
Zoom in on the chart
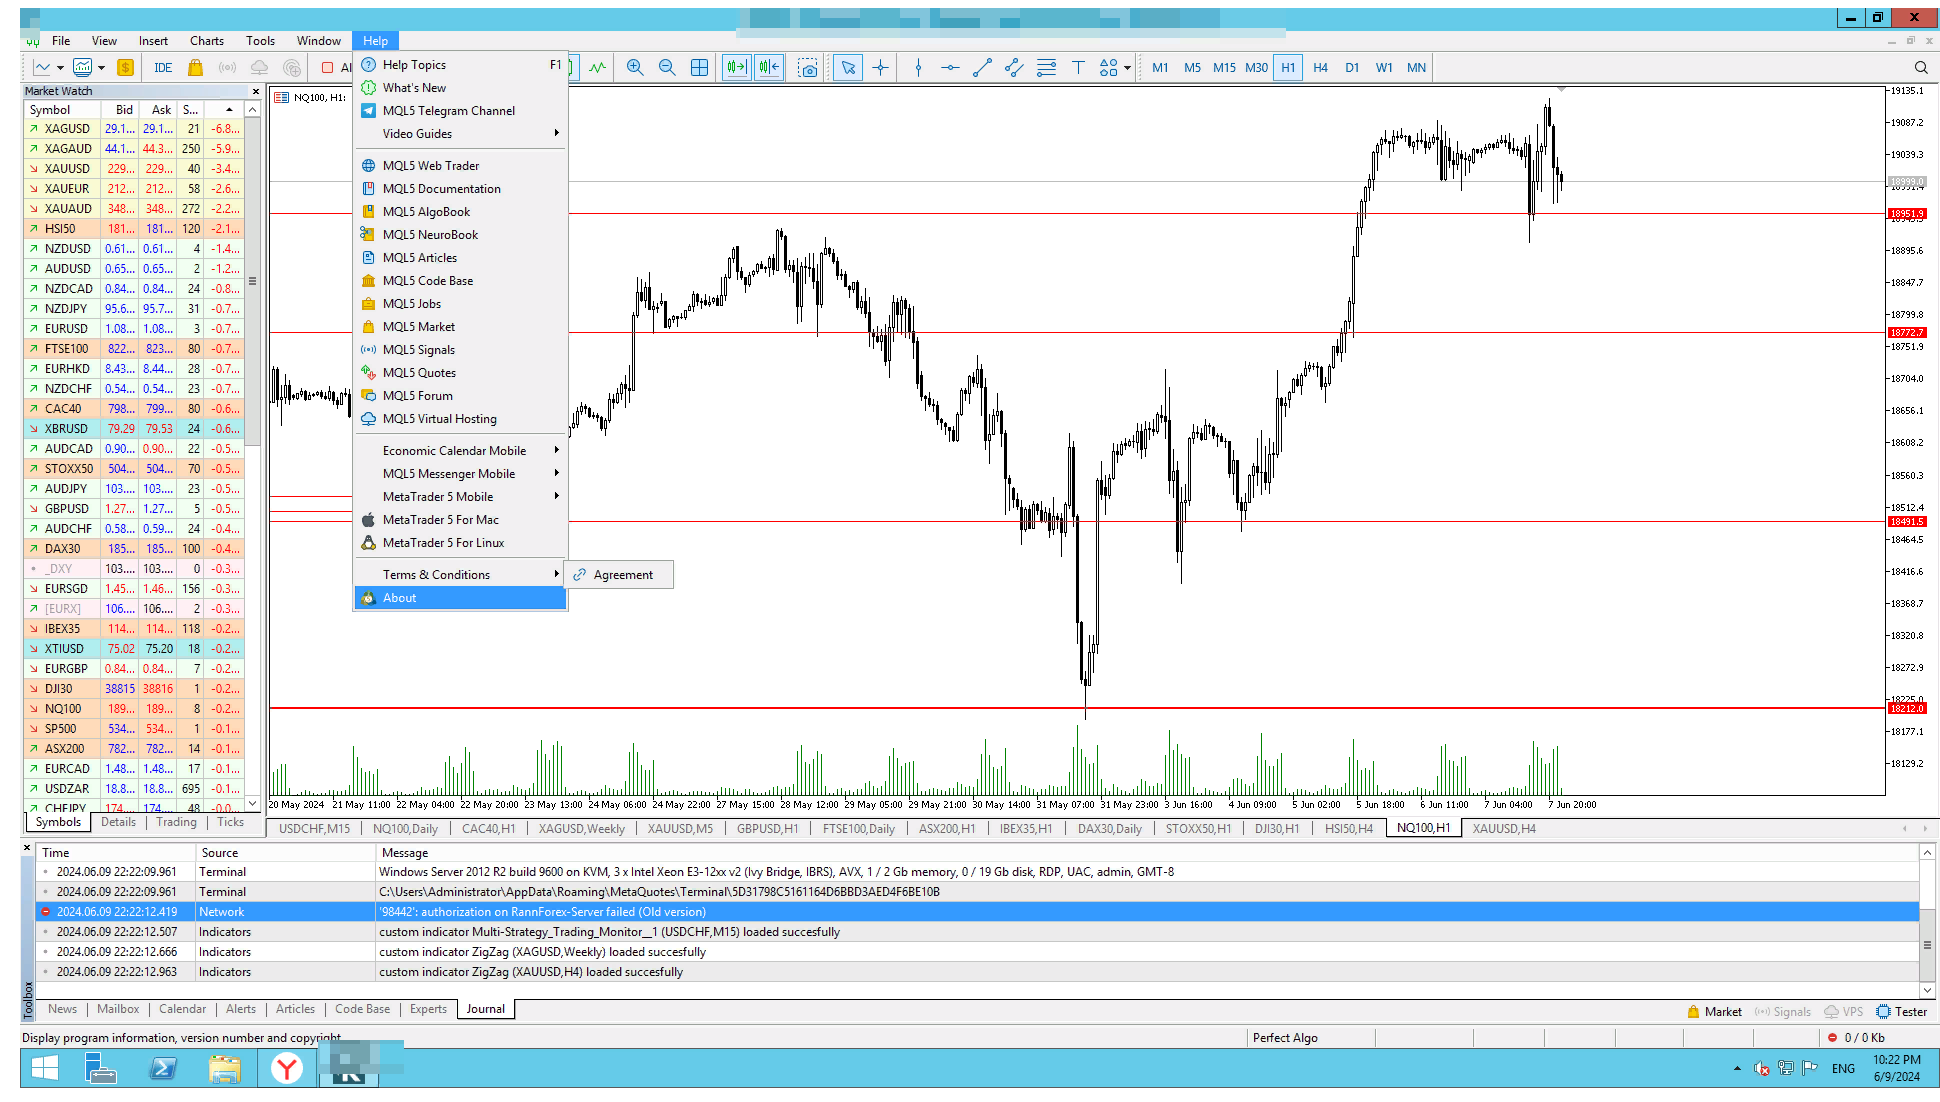(634, 68)
